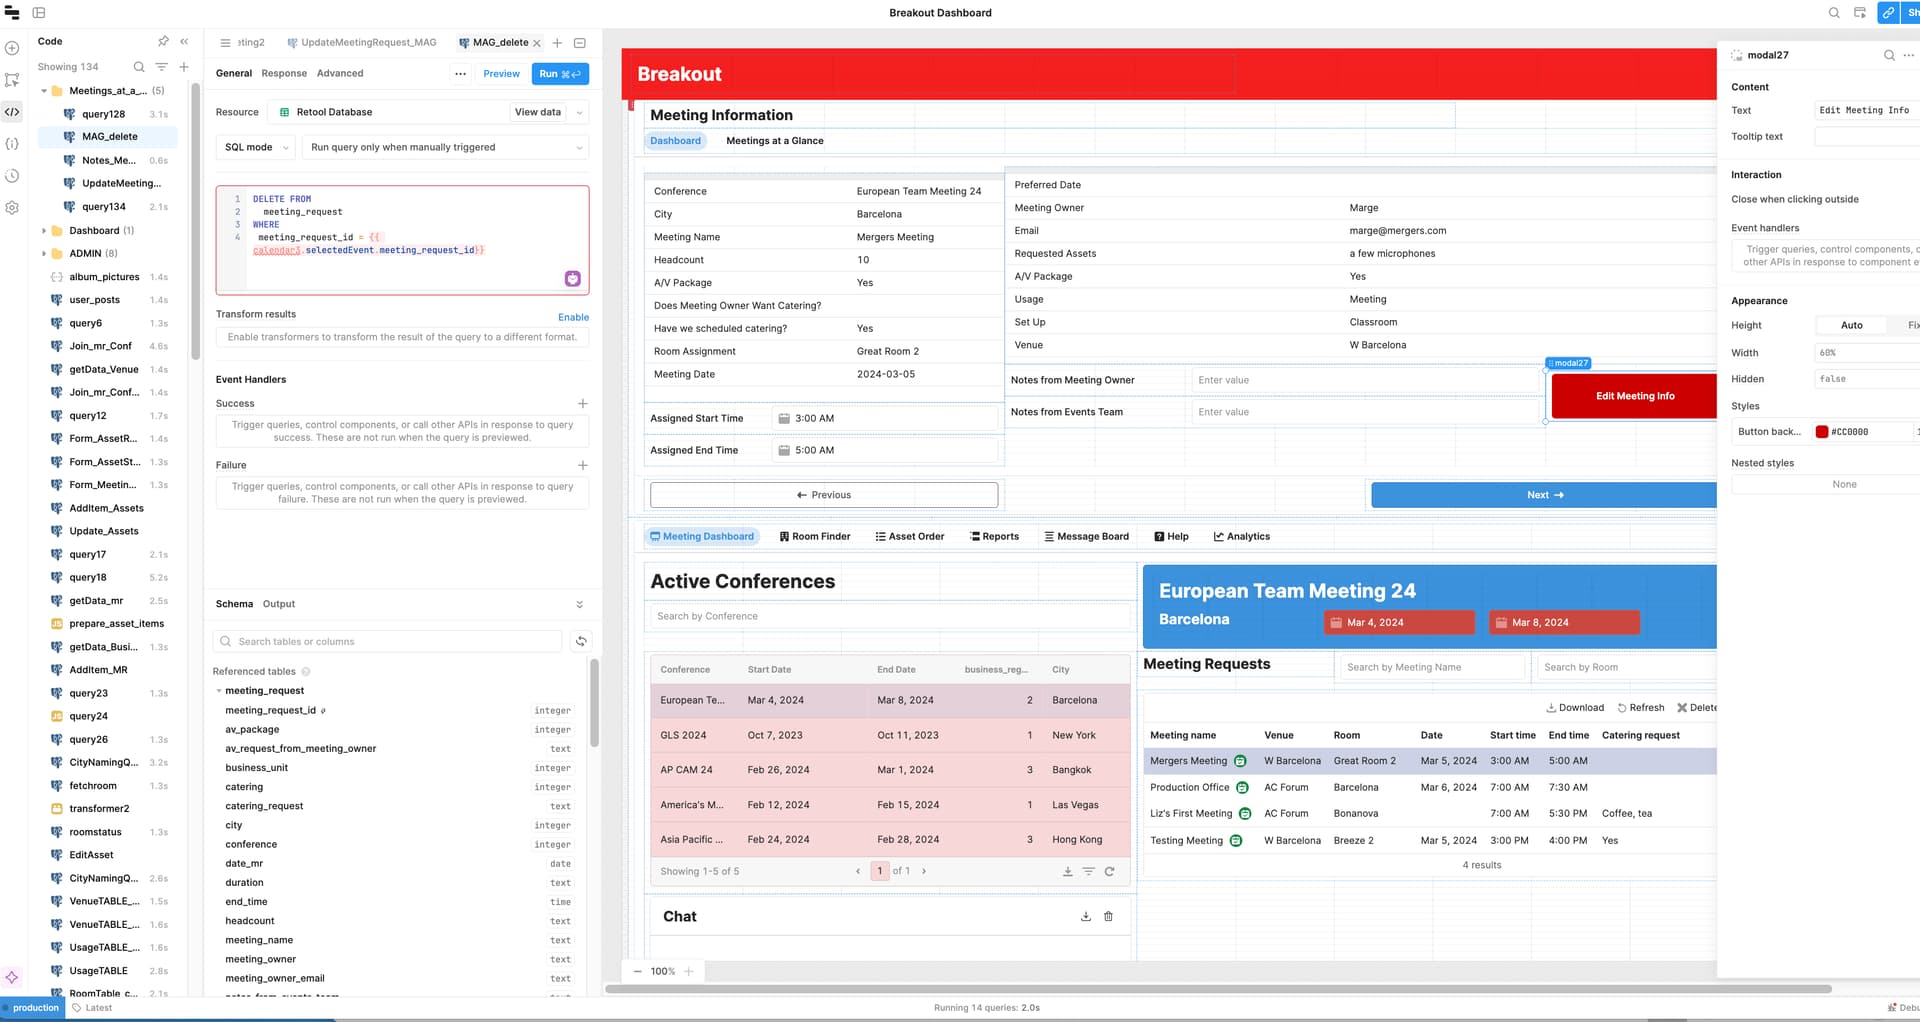This screenshot has width=1920, height=1022.
Task: Click the filter icon in Code panel header
Action: [x=161, y=67]
